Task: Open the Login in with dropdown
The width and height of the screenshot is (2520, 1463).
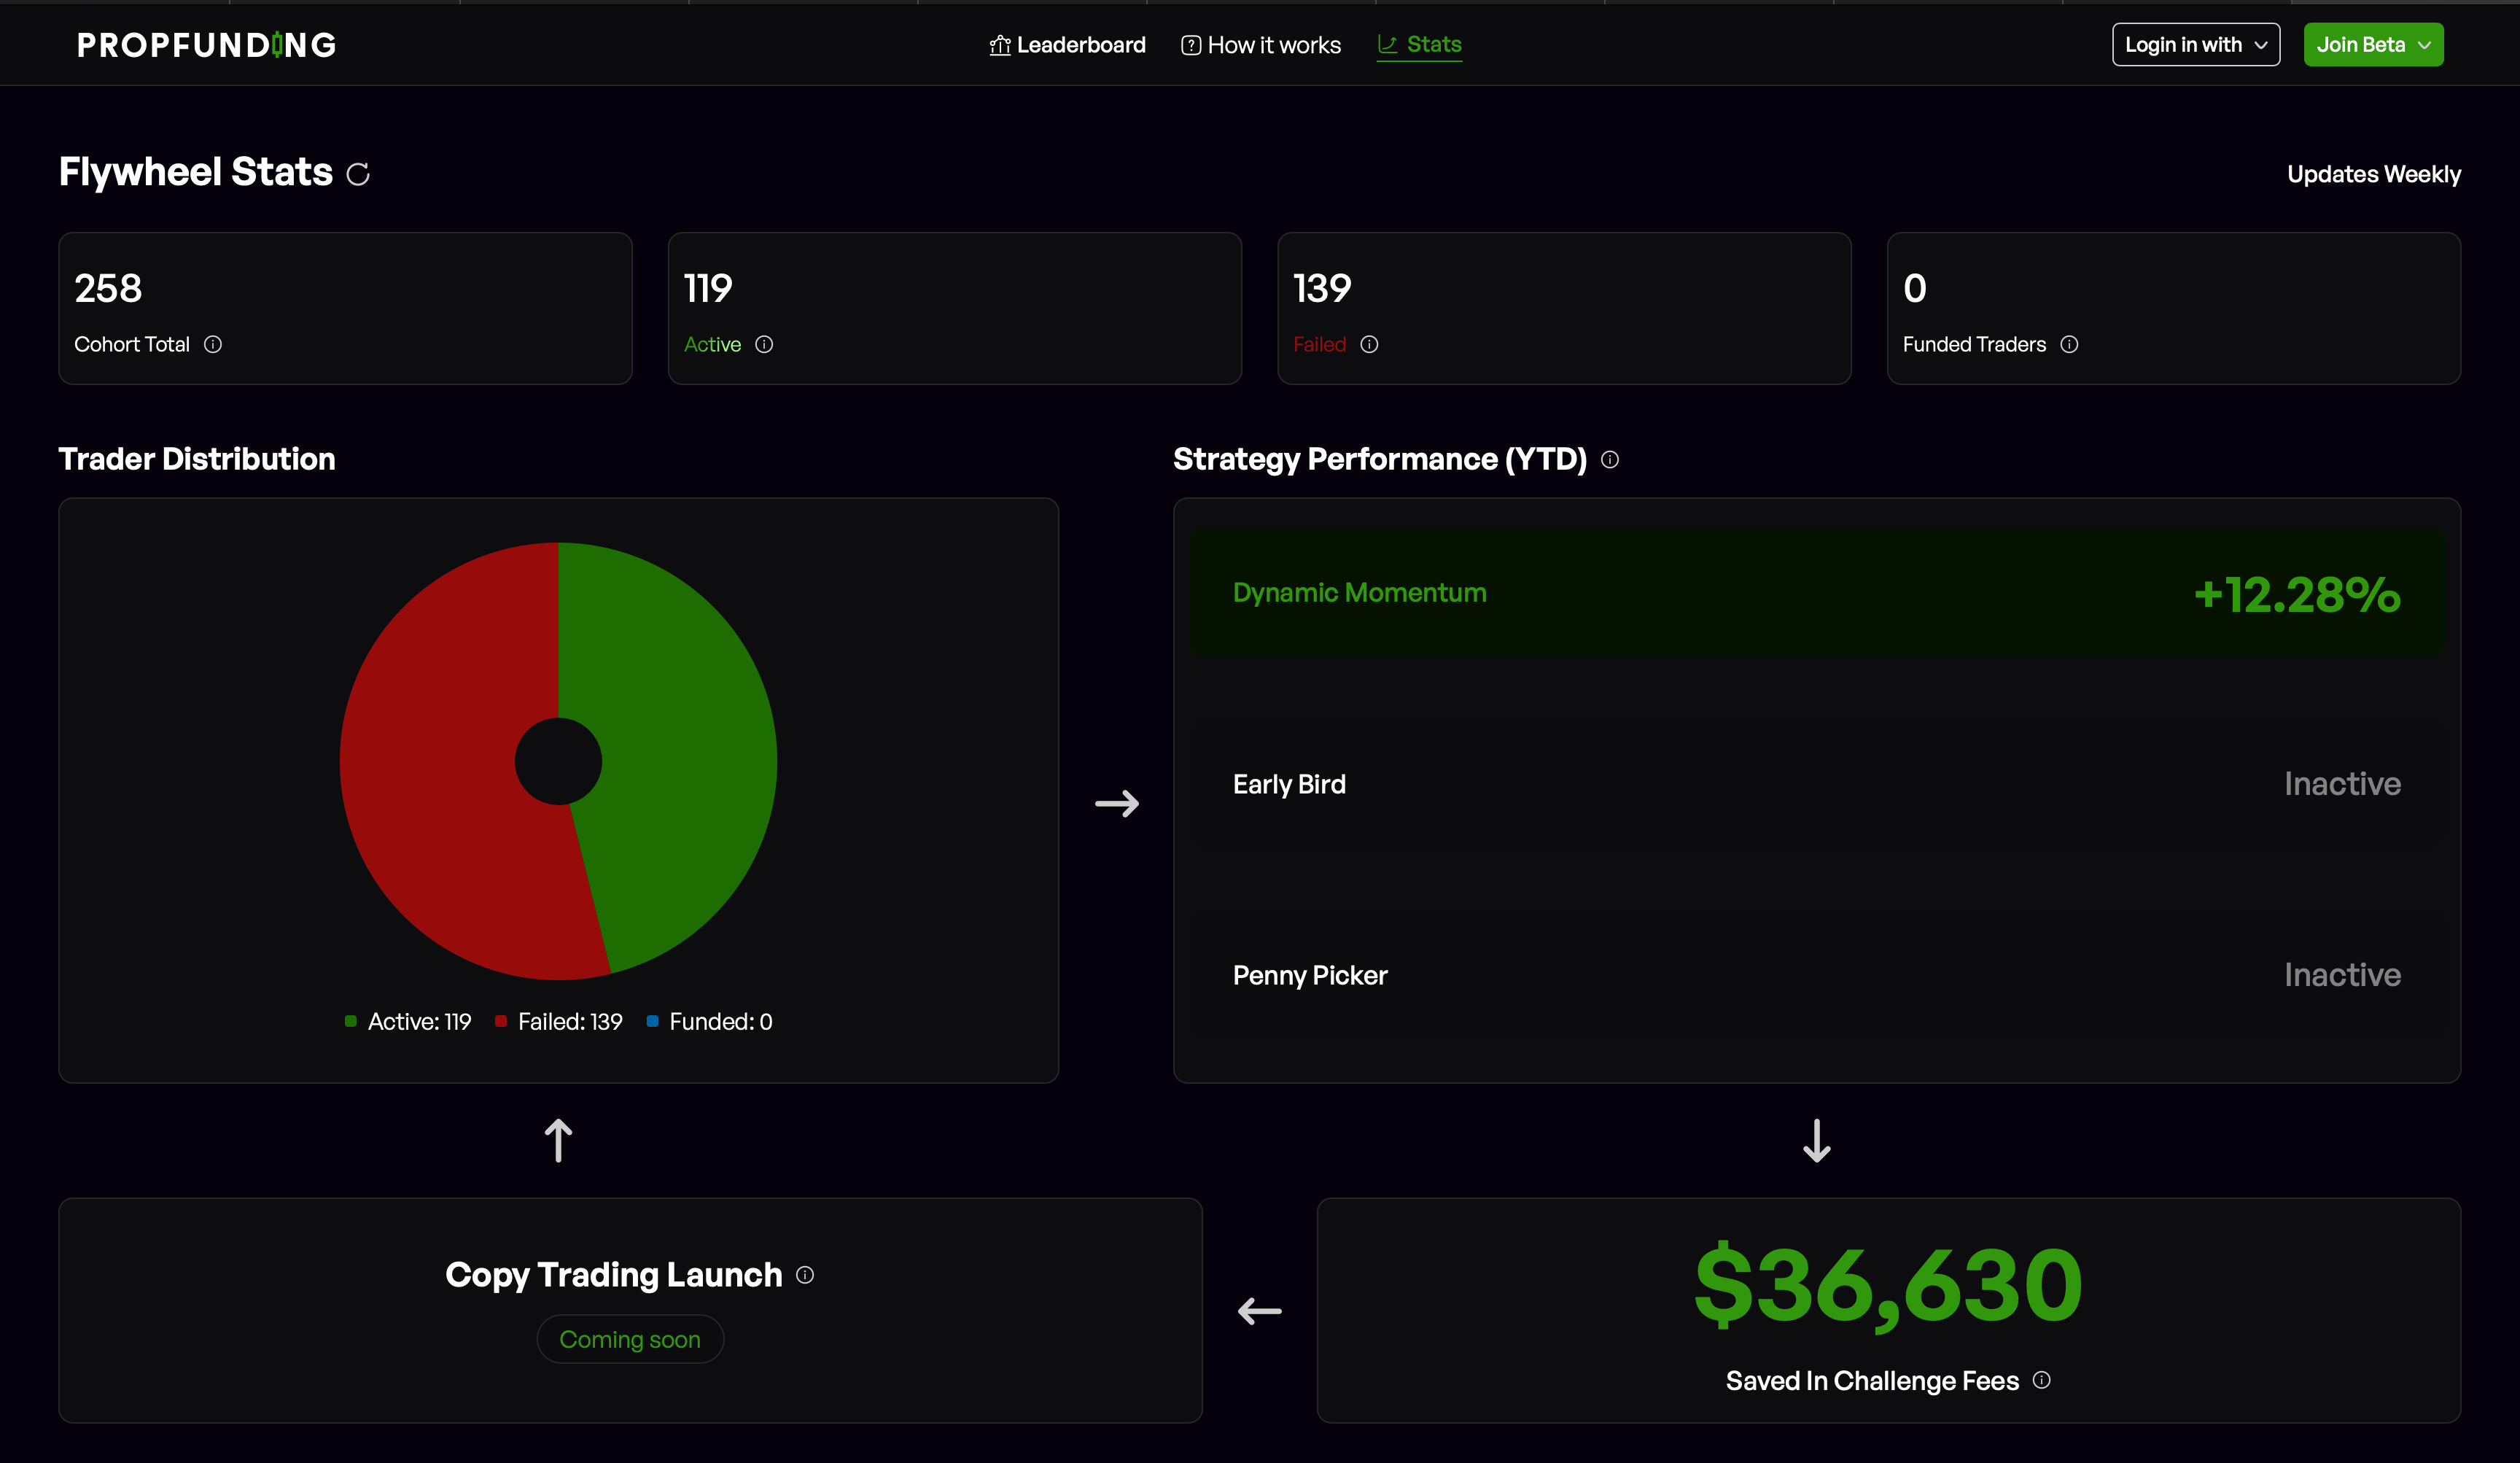Action: (x=2195, y=45)
